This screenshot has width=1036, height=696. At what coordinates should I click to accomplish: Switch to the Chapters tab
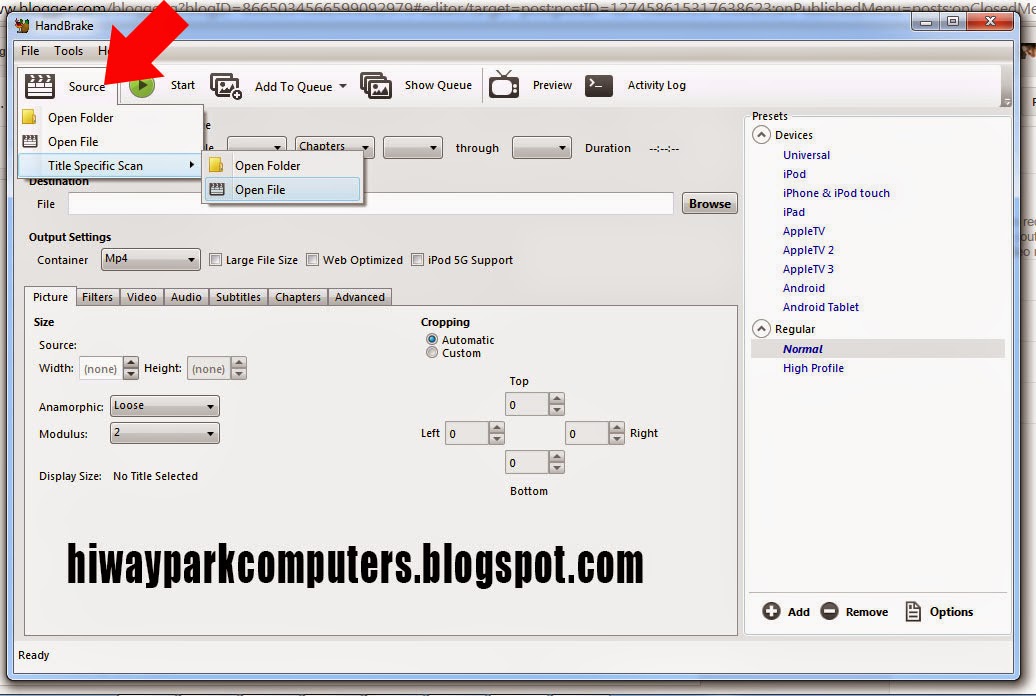coord(297,297)
